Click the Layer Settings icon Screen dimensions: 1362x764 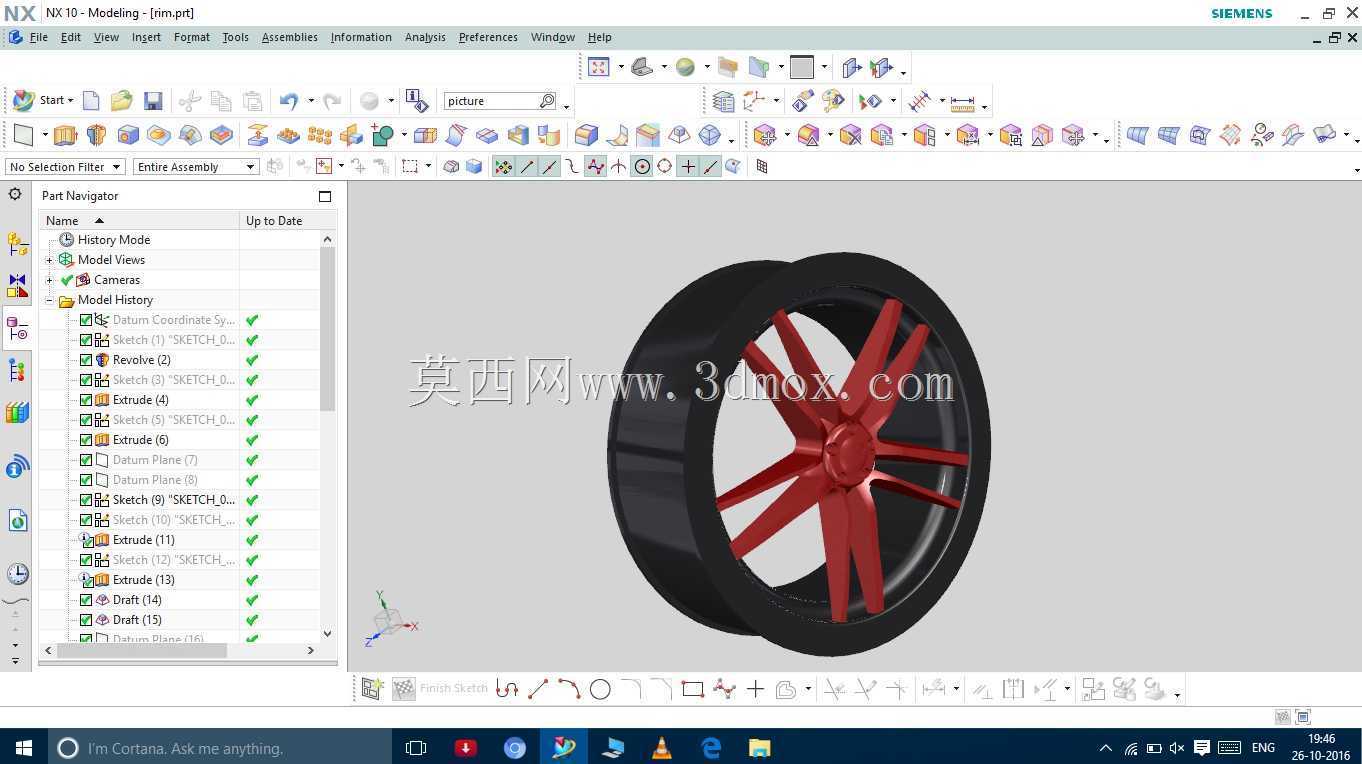click(723, 101)
